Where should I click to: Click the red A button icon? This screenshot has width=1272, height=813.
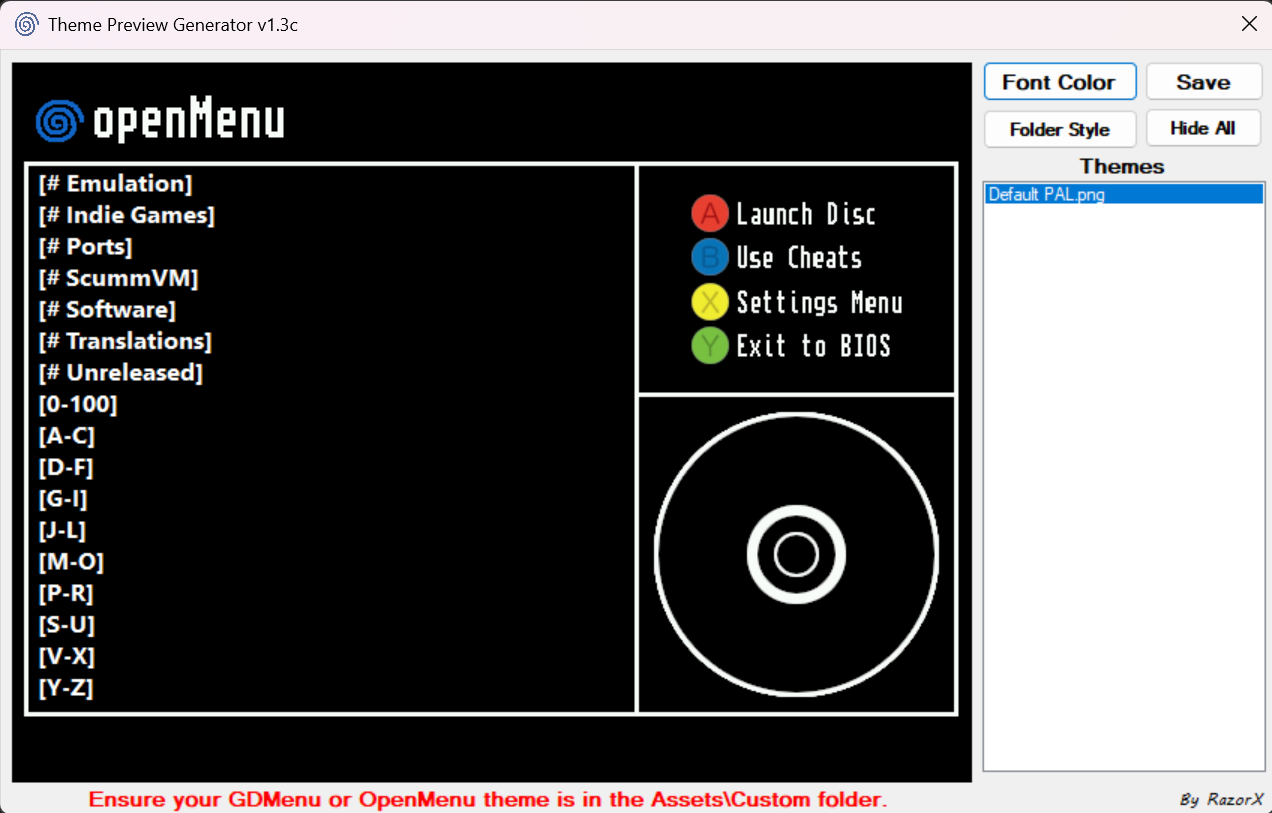click(x=709, y=214)
